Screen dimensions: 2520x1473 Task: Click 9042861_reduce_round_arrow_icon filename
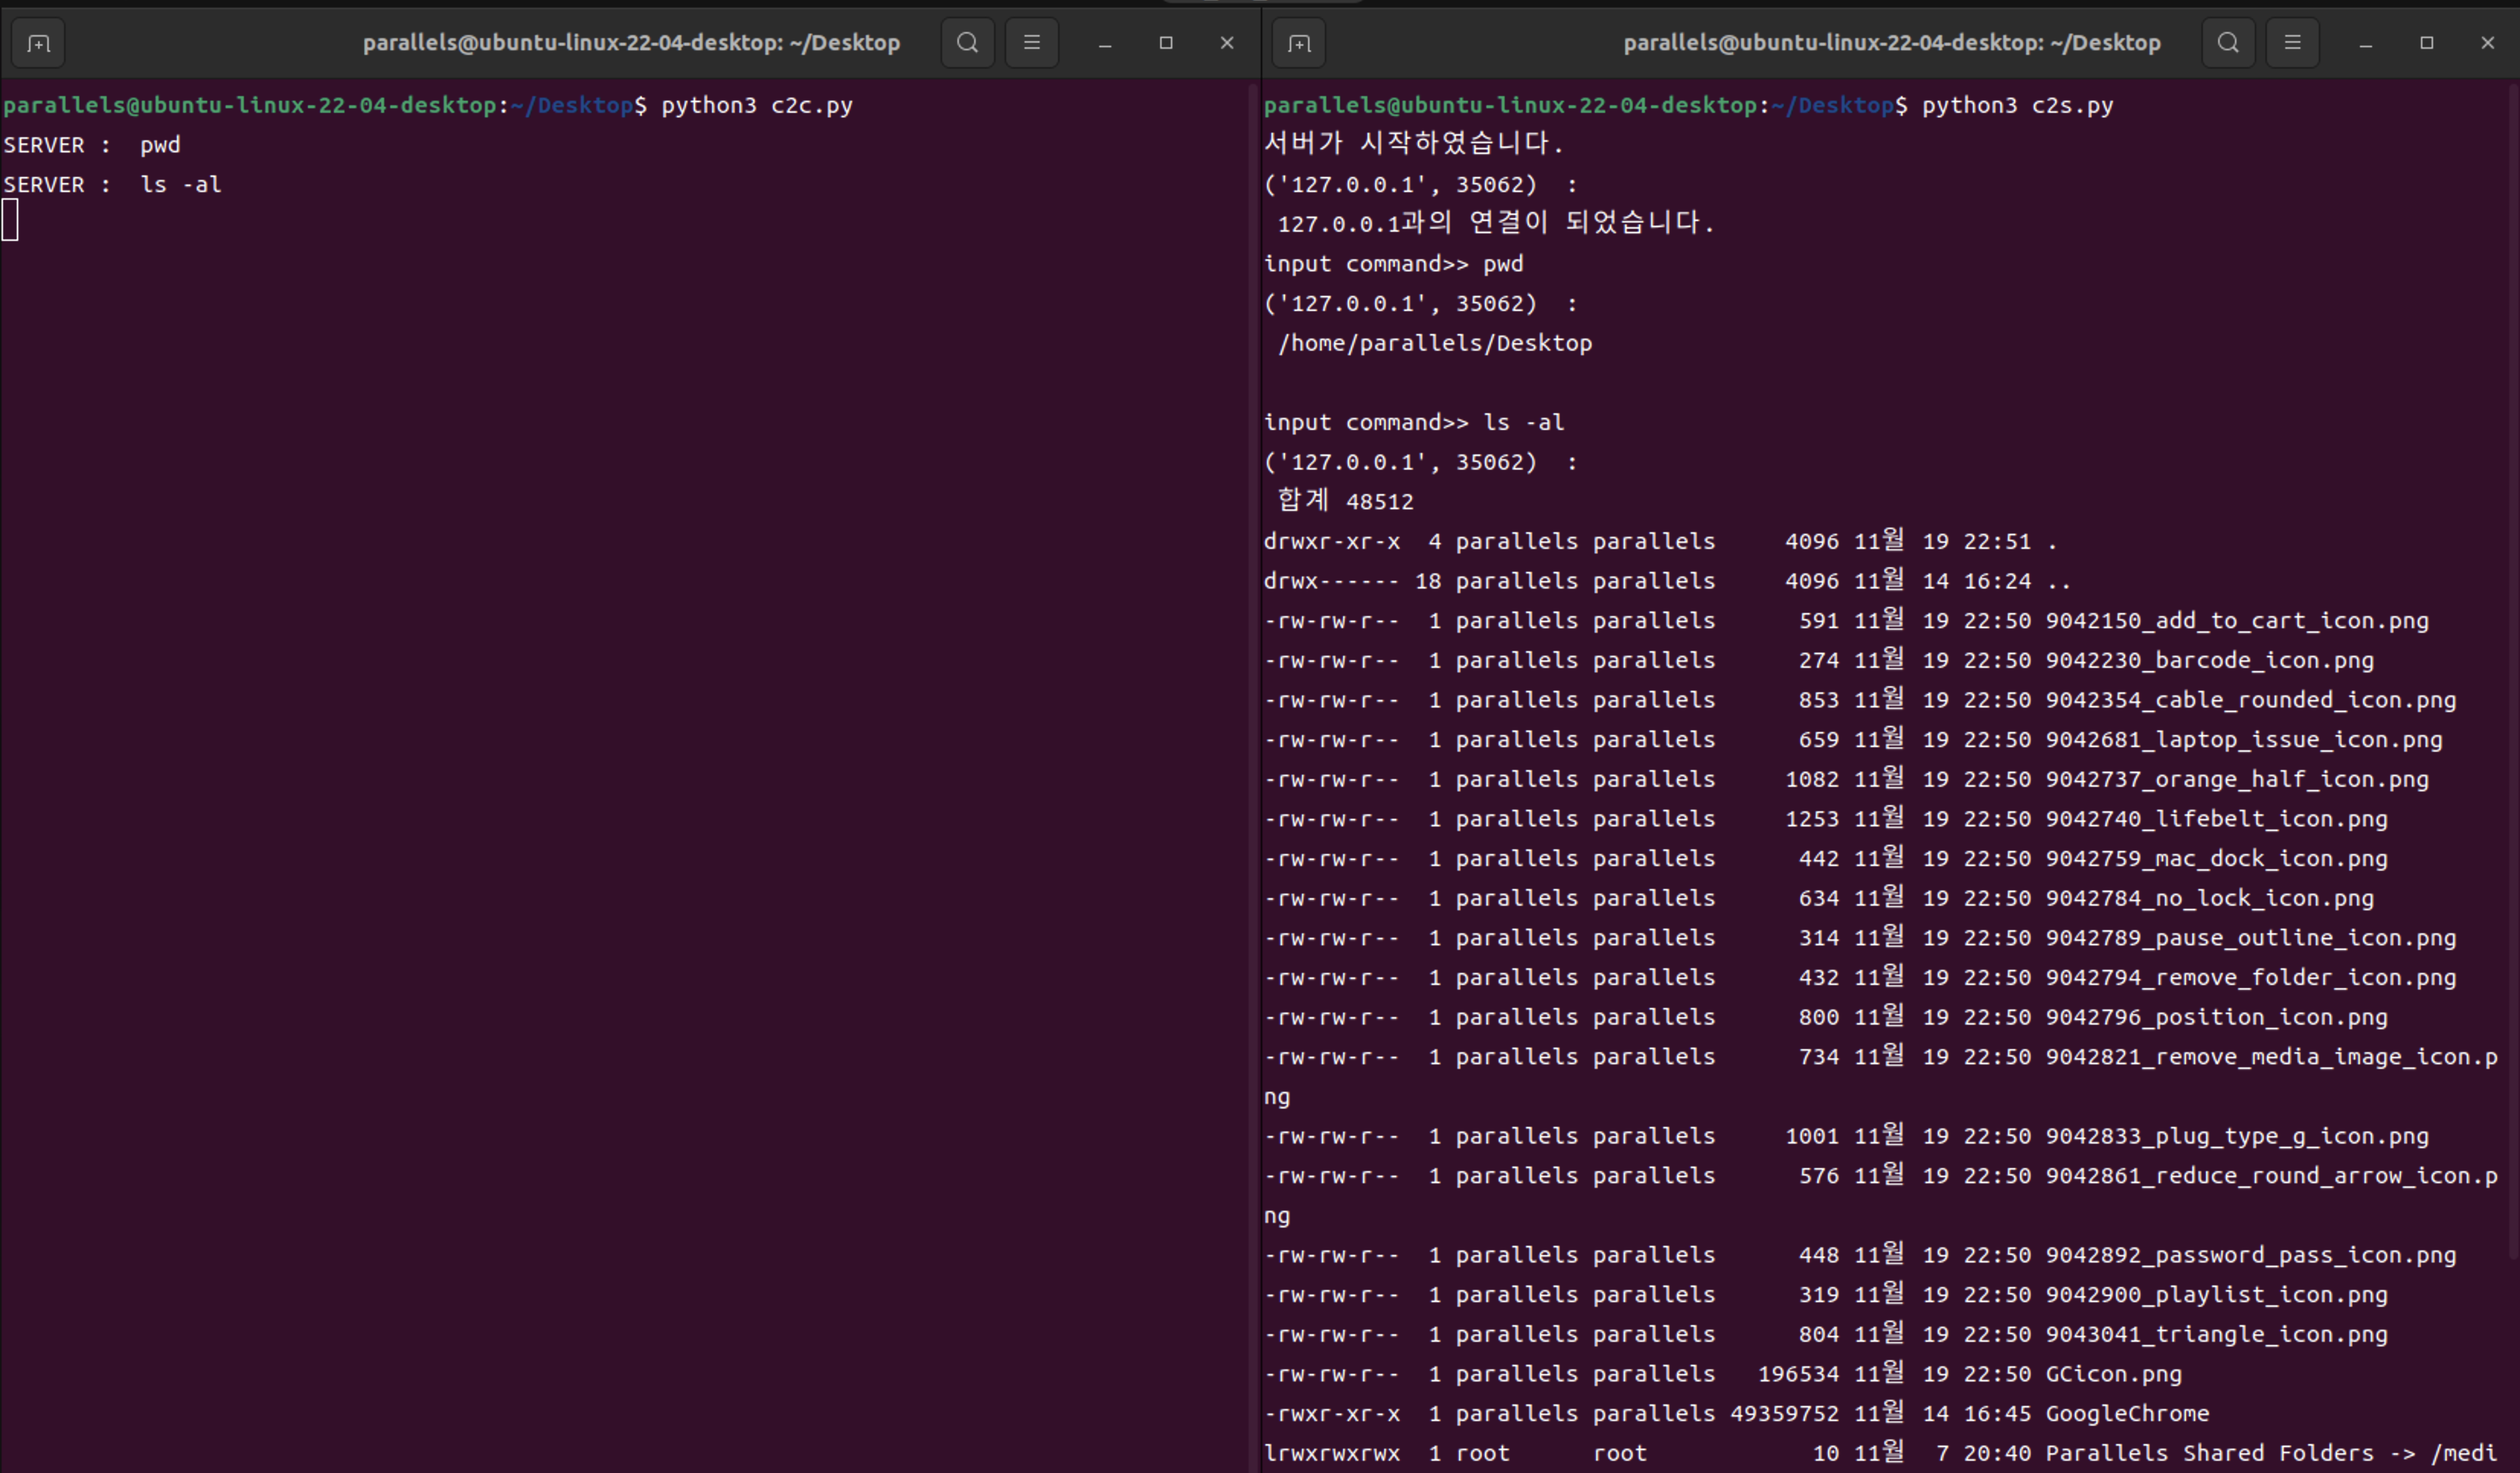pyautogui.click(x=2272, y=1176)
